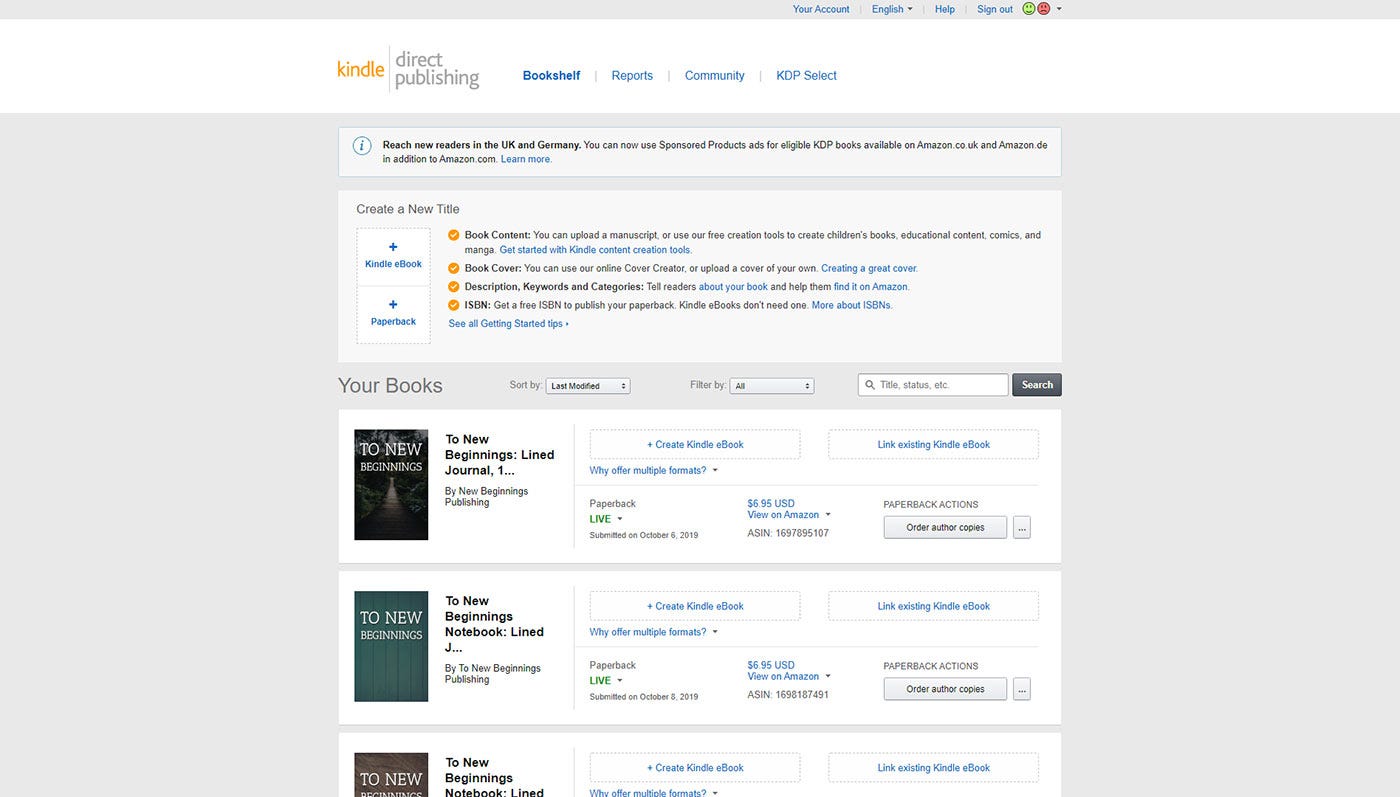This screenshot has width=1400, height=797.
Task: Click the plus Kindle eBook tile
Action: click(393, 256)
